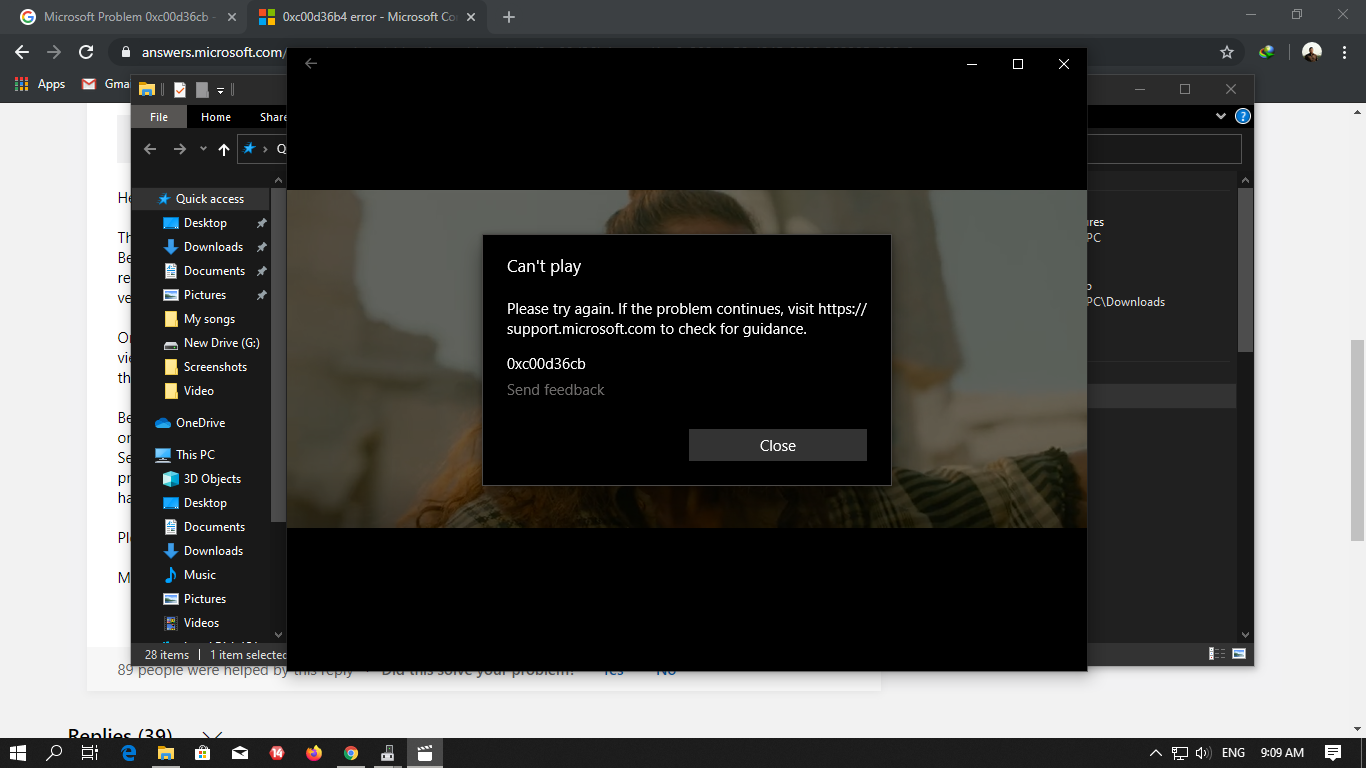Select the 0xc00d36b4 error Chrome tab
This screenshot has height=768, width=1366.
coord(366,17)
